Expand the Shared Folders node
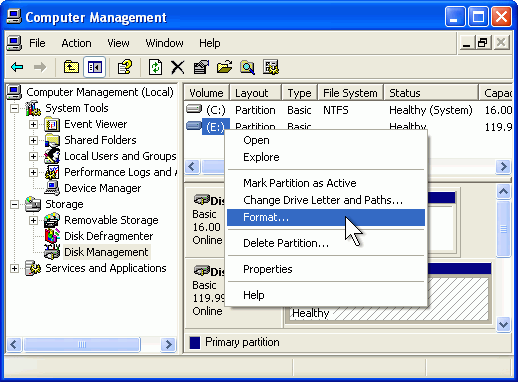The height and width of the screenshot is (382, 518). (33, 140)
